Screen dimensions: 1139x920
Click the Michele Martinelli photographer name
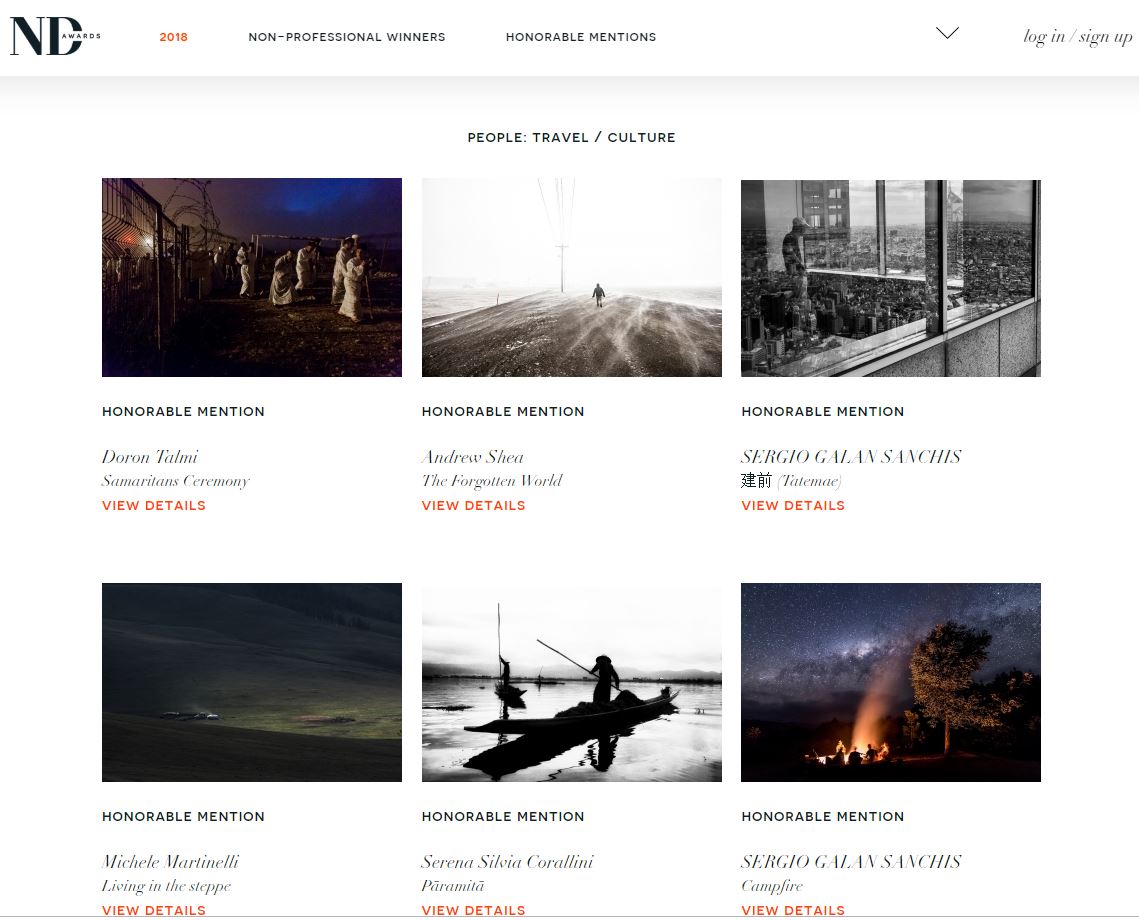(170, 862)
